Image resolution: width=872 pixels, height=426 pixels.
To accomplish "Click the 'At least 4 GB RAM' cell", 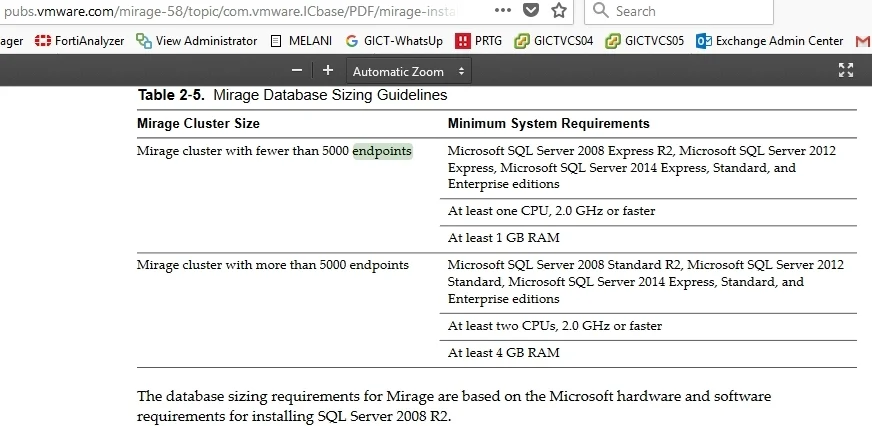I will 503,353.
